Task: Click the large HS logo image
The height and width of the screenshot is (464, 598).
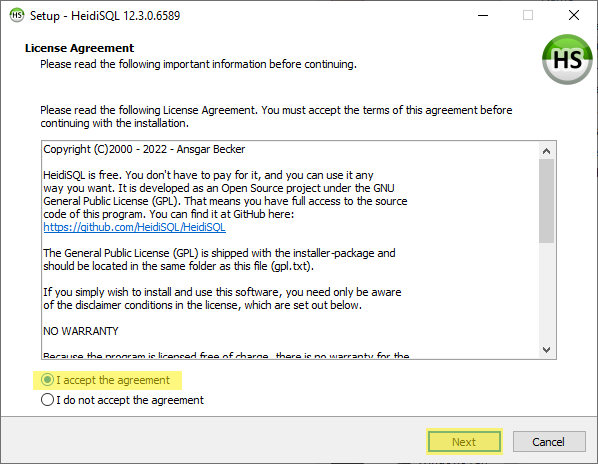Action: coord(567,59)
